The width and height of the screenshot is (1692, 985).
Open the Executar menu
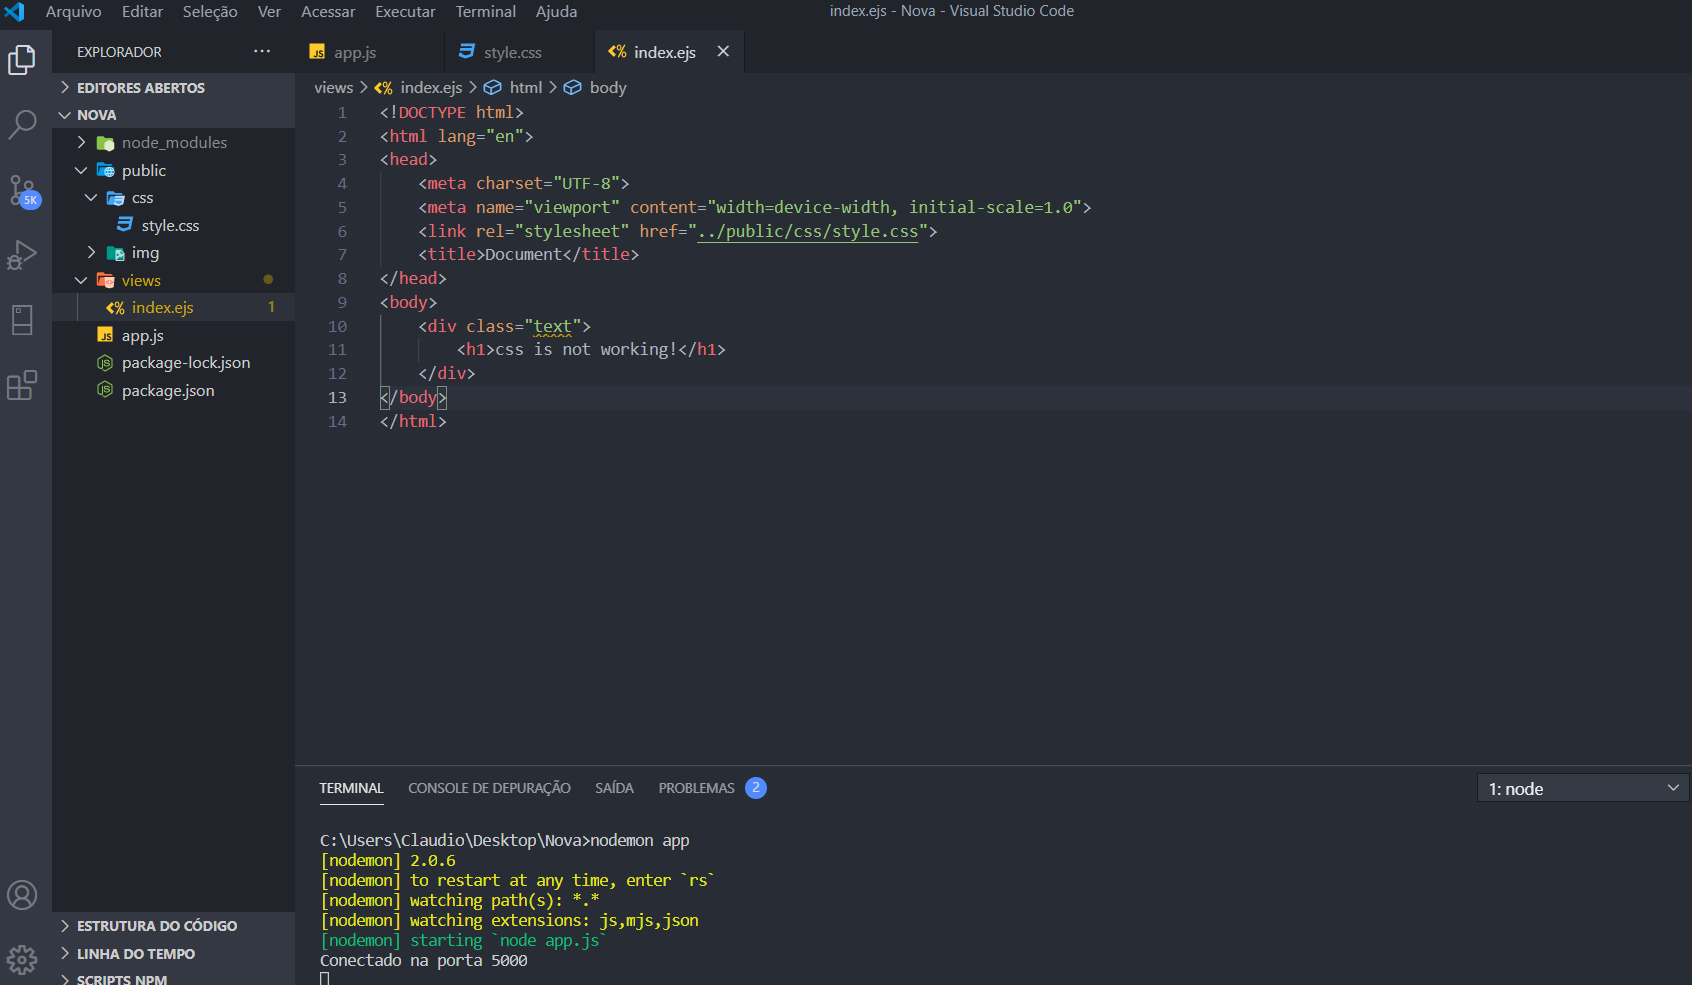405,12
